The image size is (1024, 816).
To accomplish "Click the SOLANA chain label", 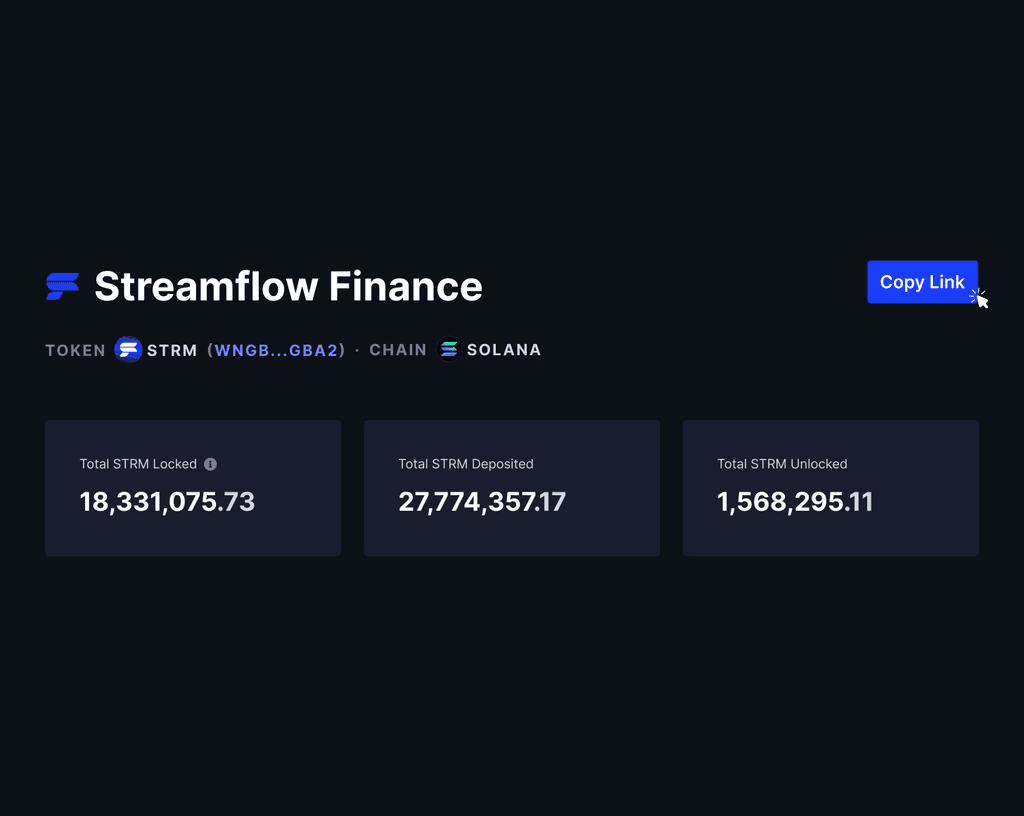I will click(506, 349).
